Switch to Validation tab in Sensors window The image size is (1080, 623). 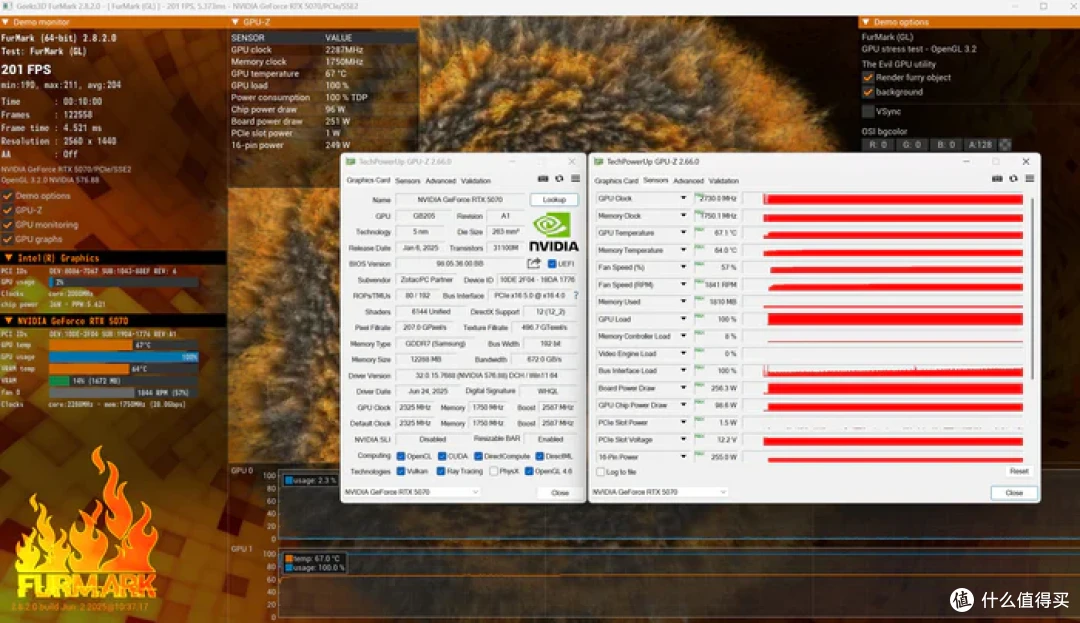724,181
